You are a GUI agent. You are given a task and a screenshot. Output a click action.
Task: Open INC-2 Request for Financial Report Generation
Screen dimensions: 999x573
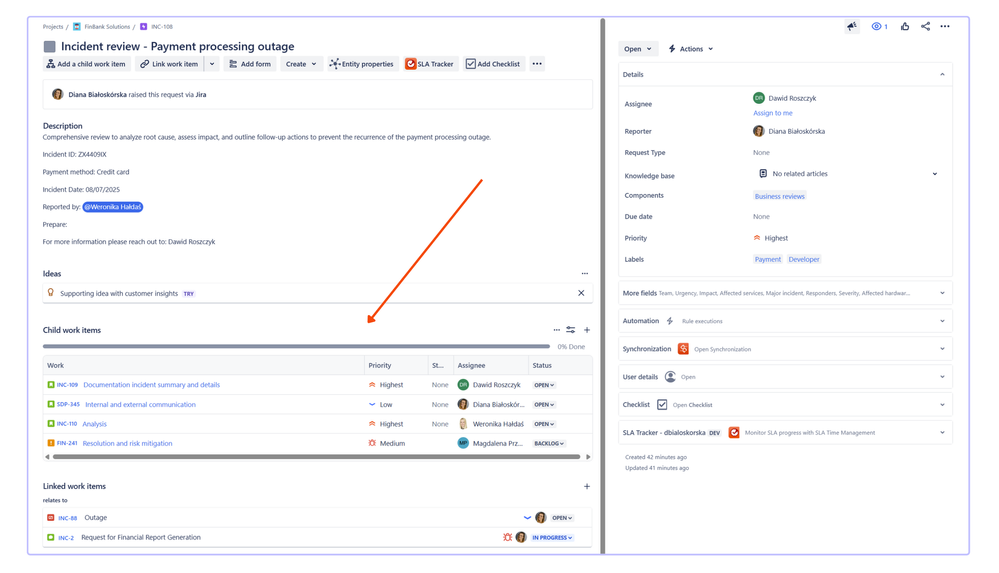[141, 537]
